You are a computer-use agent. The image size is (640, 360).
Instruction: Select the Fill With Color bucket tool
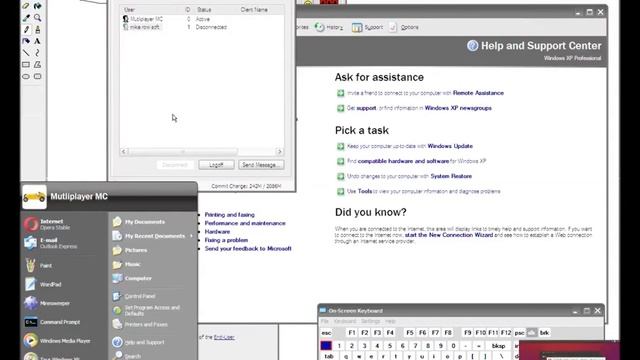coord(38,6)
